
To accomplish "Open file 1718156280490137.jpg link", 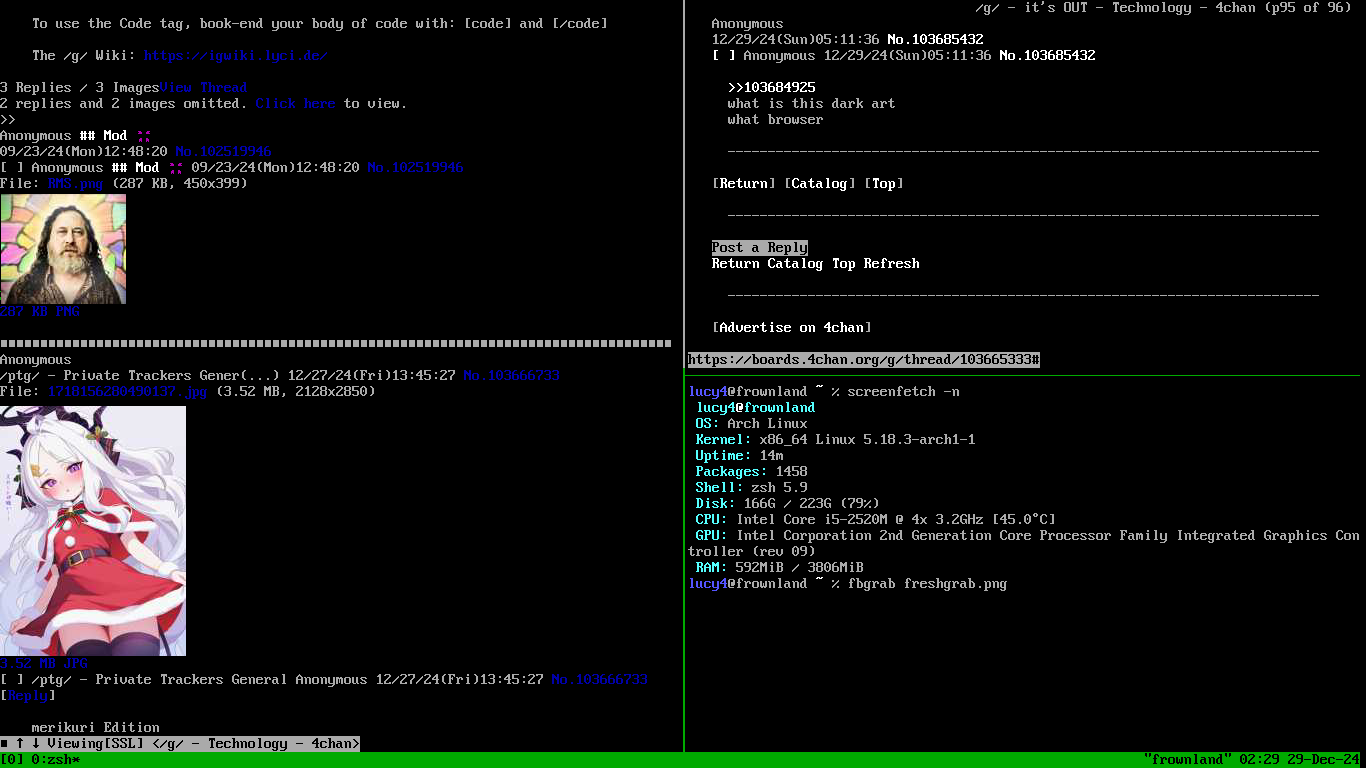I will click(127, 391).
